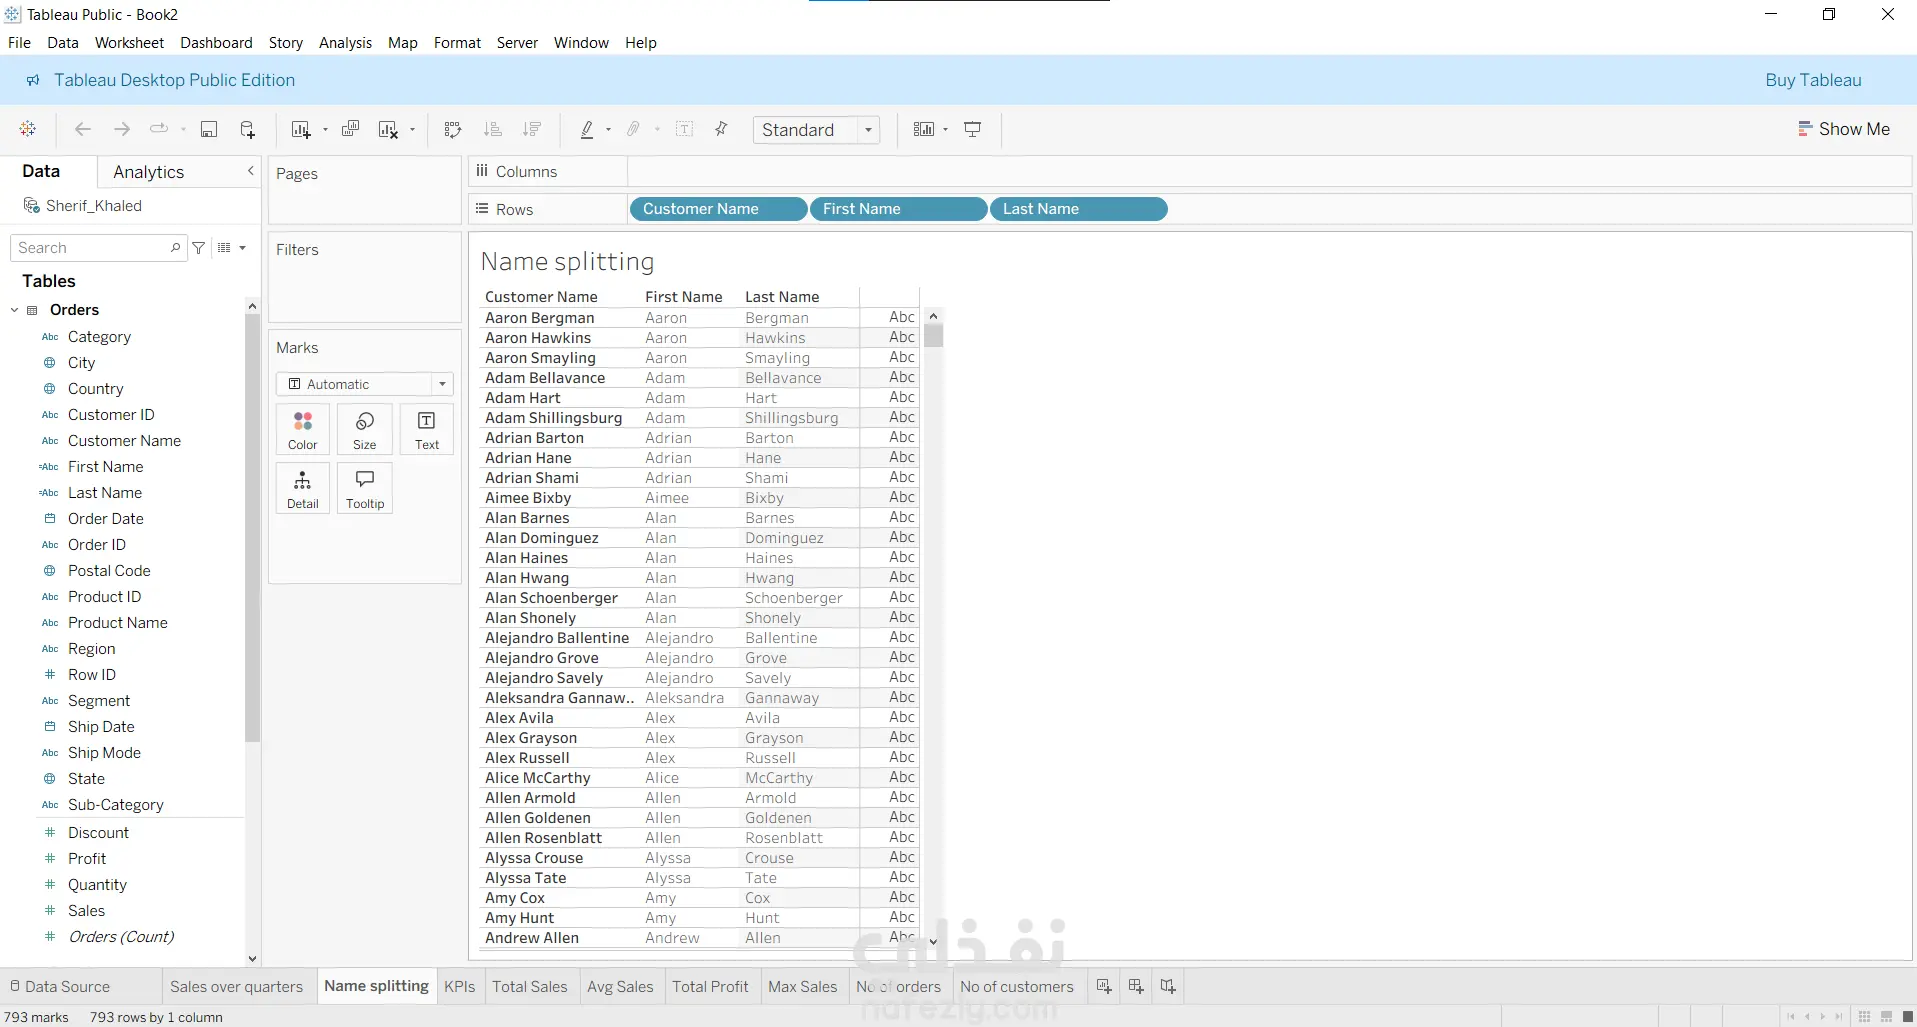This screenshot has width=1917, height=1027.
Task: Collapse the Data pane with chevron
Action: (x=250, y=172)
